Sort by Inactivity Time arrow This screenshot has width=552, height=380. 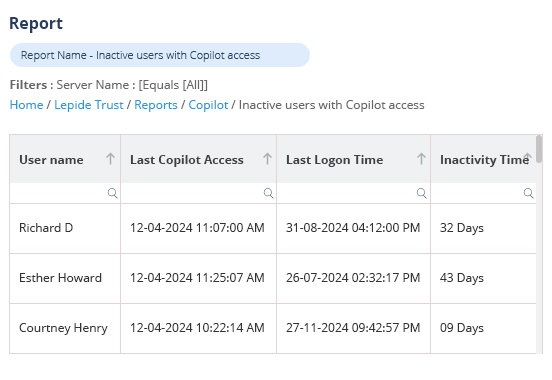pos(527,157)
